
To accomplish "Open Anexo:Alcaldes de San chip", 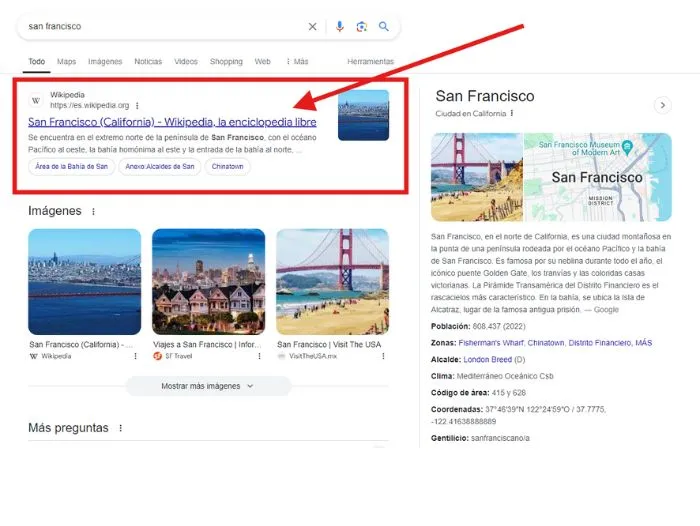I will tap(160, 167).
